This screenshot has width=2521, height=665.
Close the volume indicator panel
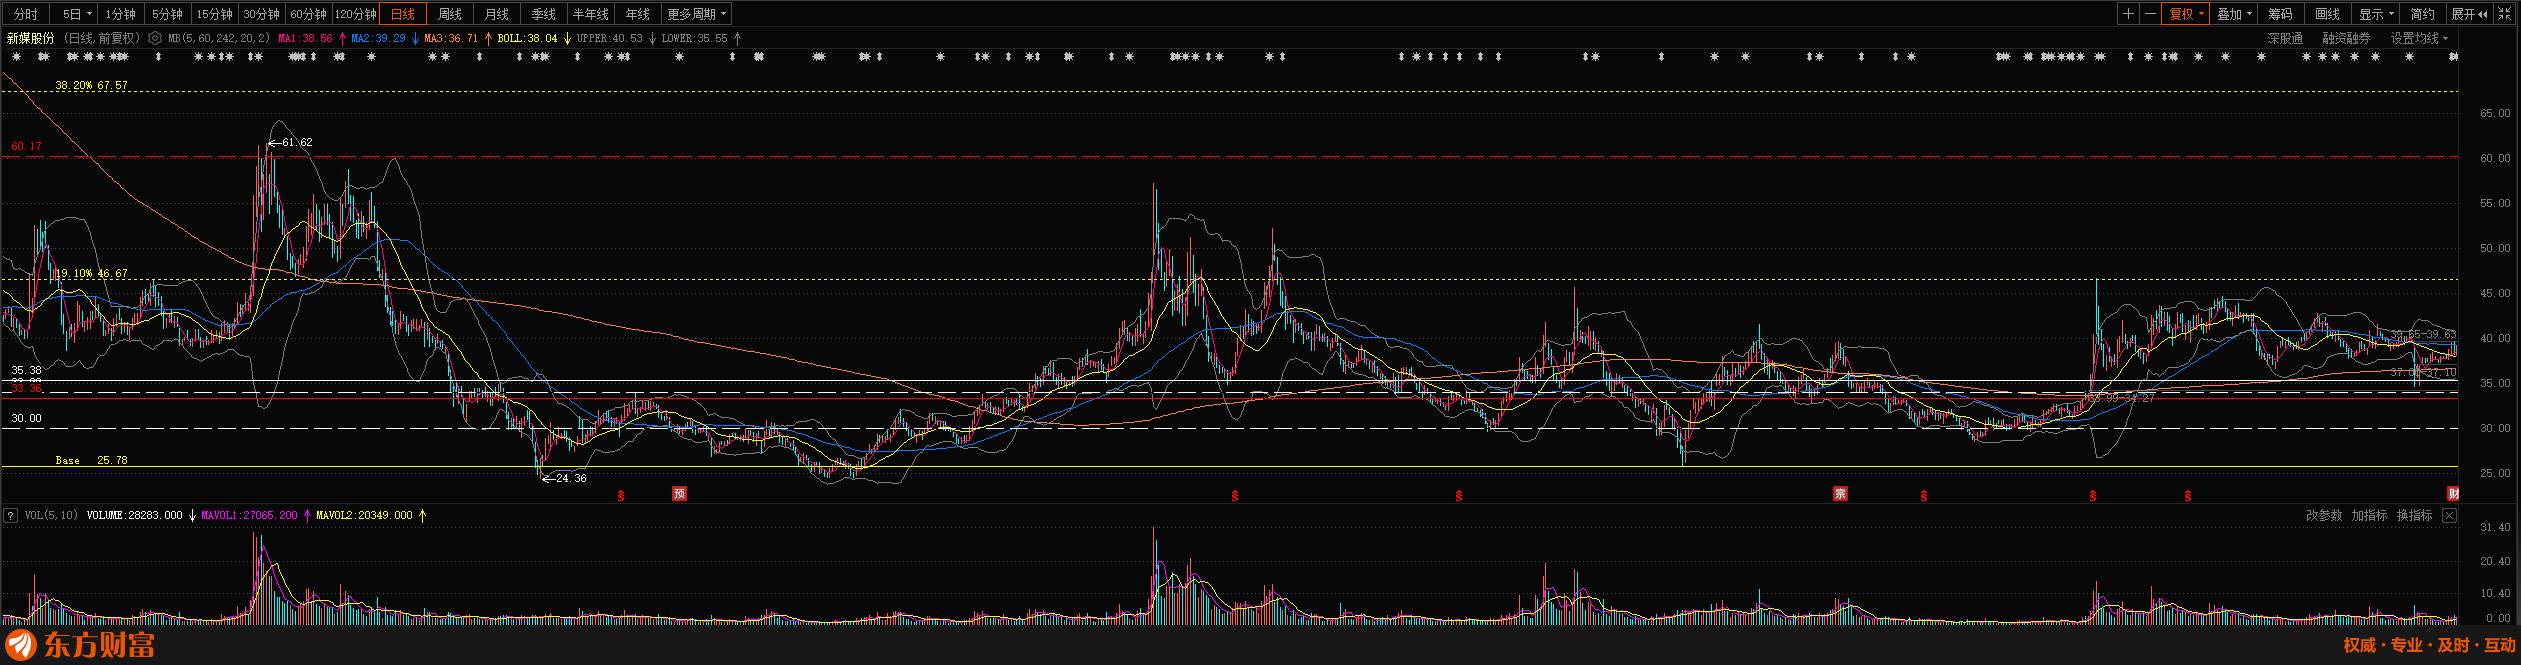pos(2449,516)
